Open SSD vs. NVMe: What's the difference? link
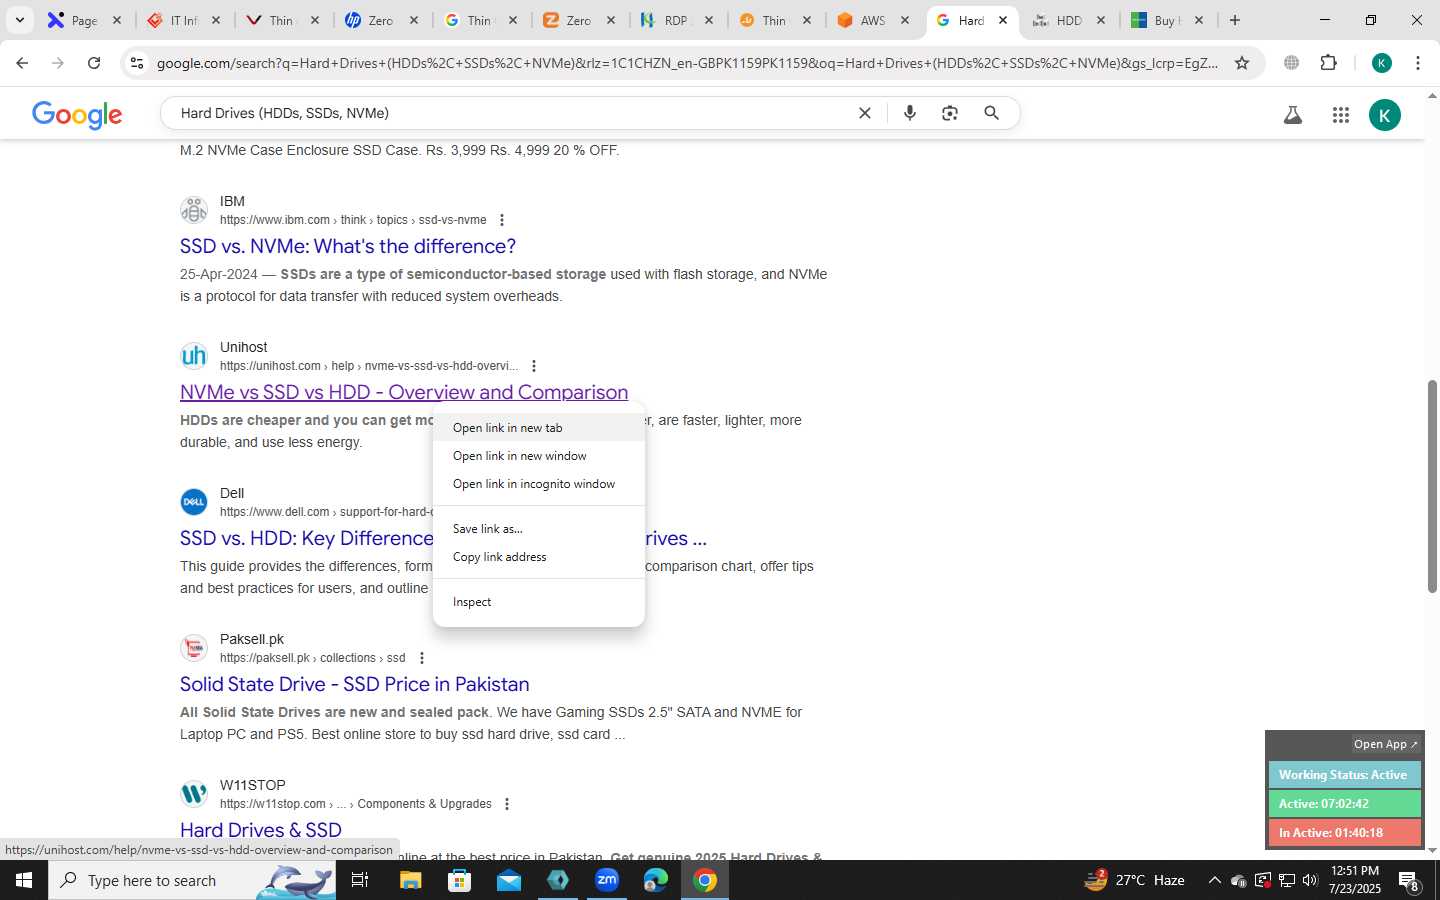 pos(348,246)
